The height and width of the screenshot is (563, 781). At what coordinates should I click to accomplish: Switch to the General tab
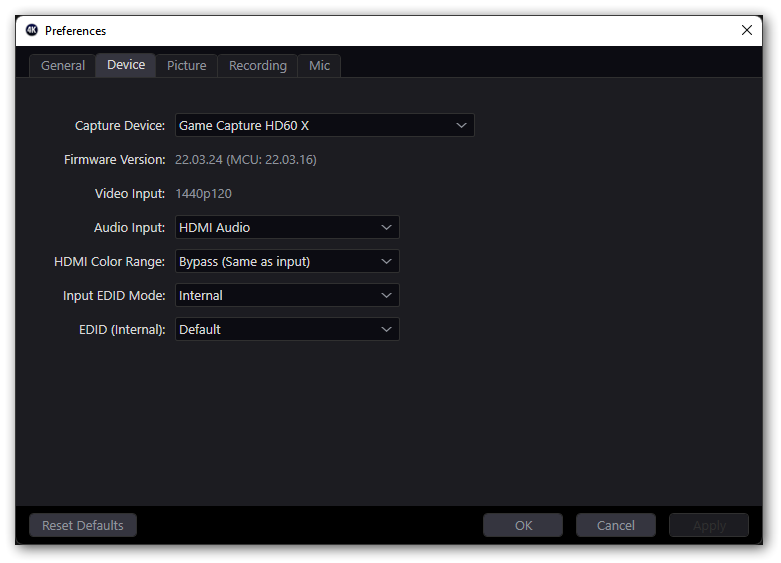click(63, 65)
